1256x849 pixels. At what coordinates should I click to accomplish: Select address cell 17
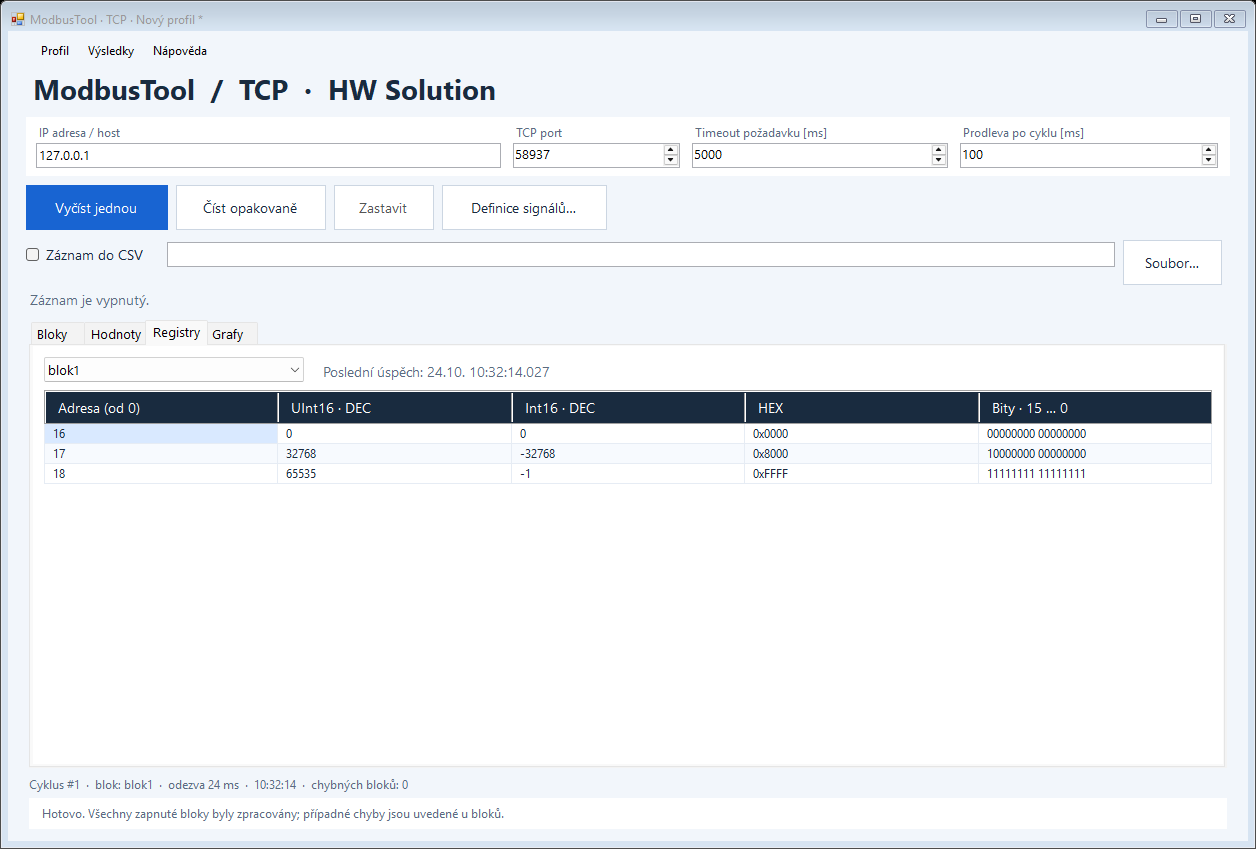point(161,454)
